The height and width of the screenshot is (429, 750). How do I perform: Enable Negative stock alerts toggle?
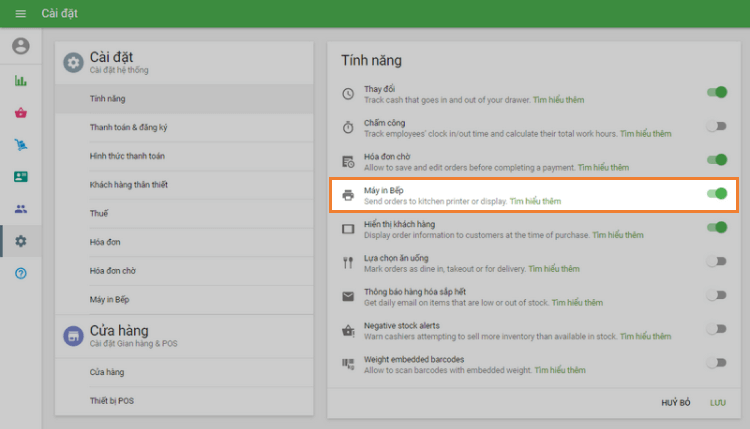(x=716, y=328)
